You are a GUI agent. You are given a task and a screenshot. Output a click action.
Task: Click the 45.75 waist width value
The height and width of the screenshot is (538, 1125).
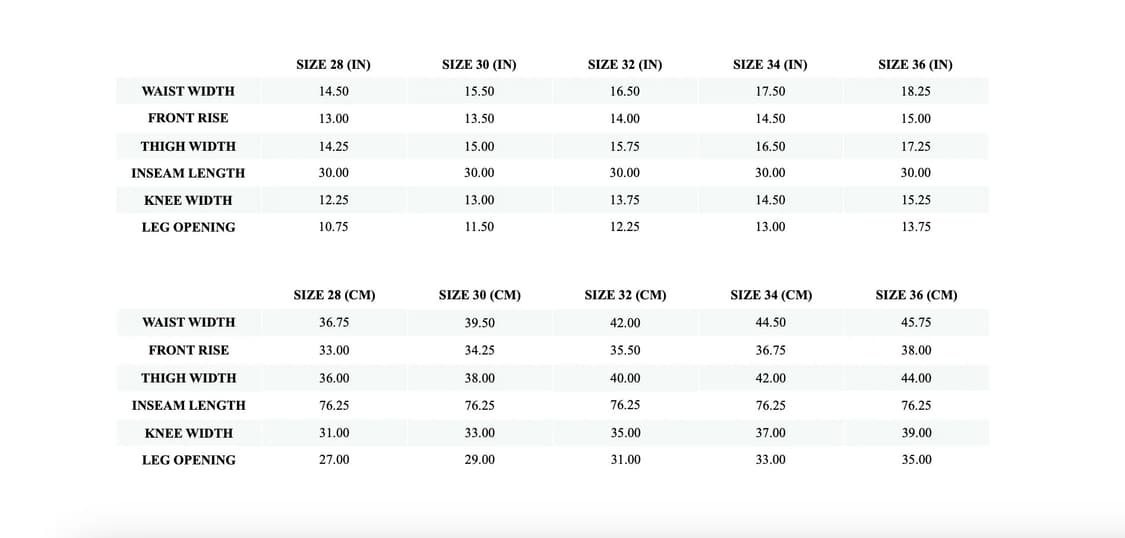pyautogui.click(x=916, y=322)
